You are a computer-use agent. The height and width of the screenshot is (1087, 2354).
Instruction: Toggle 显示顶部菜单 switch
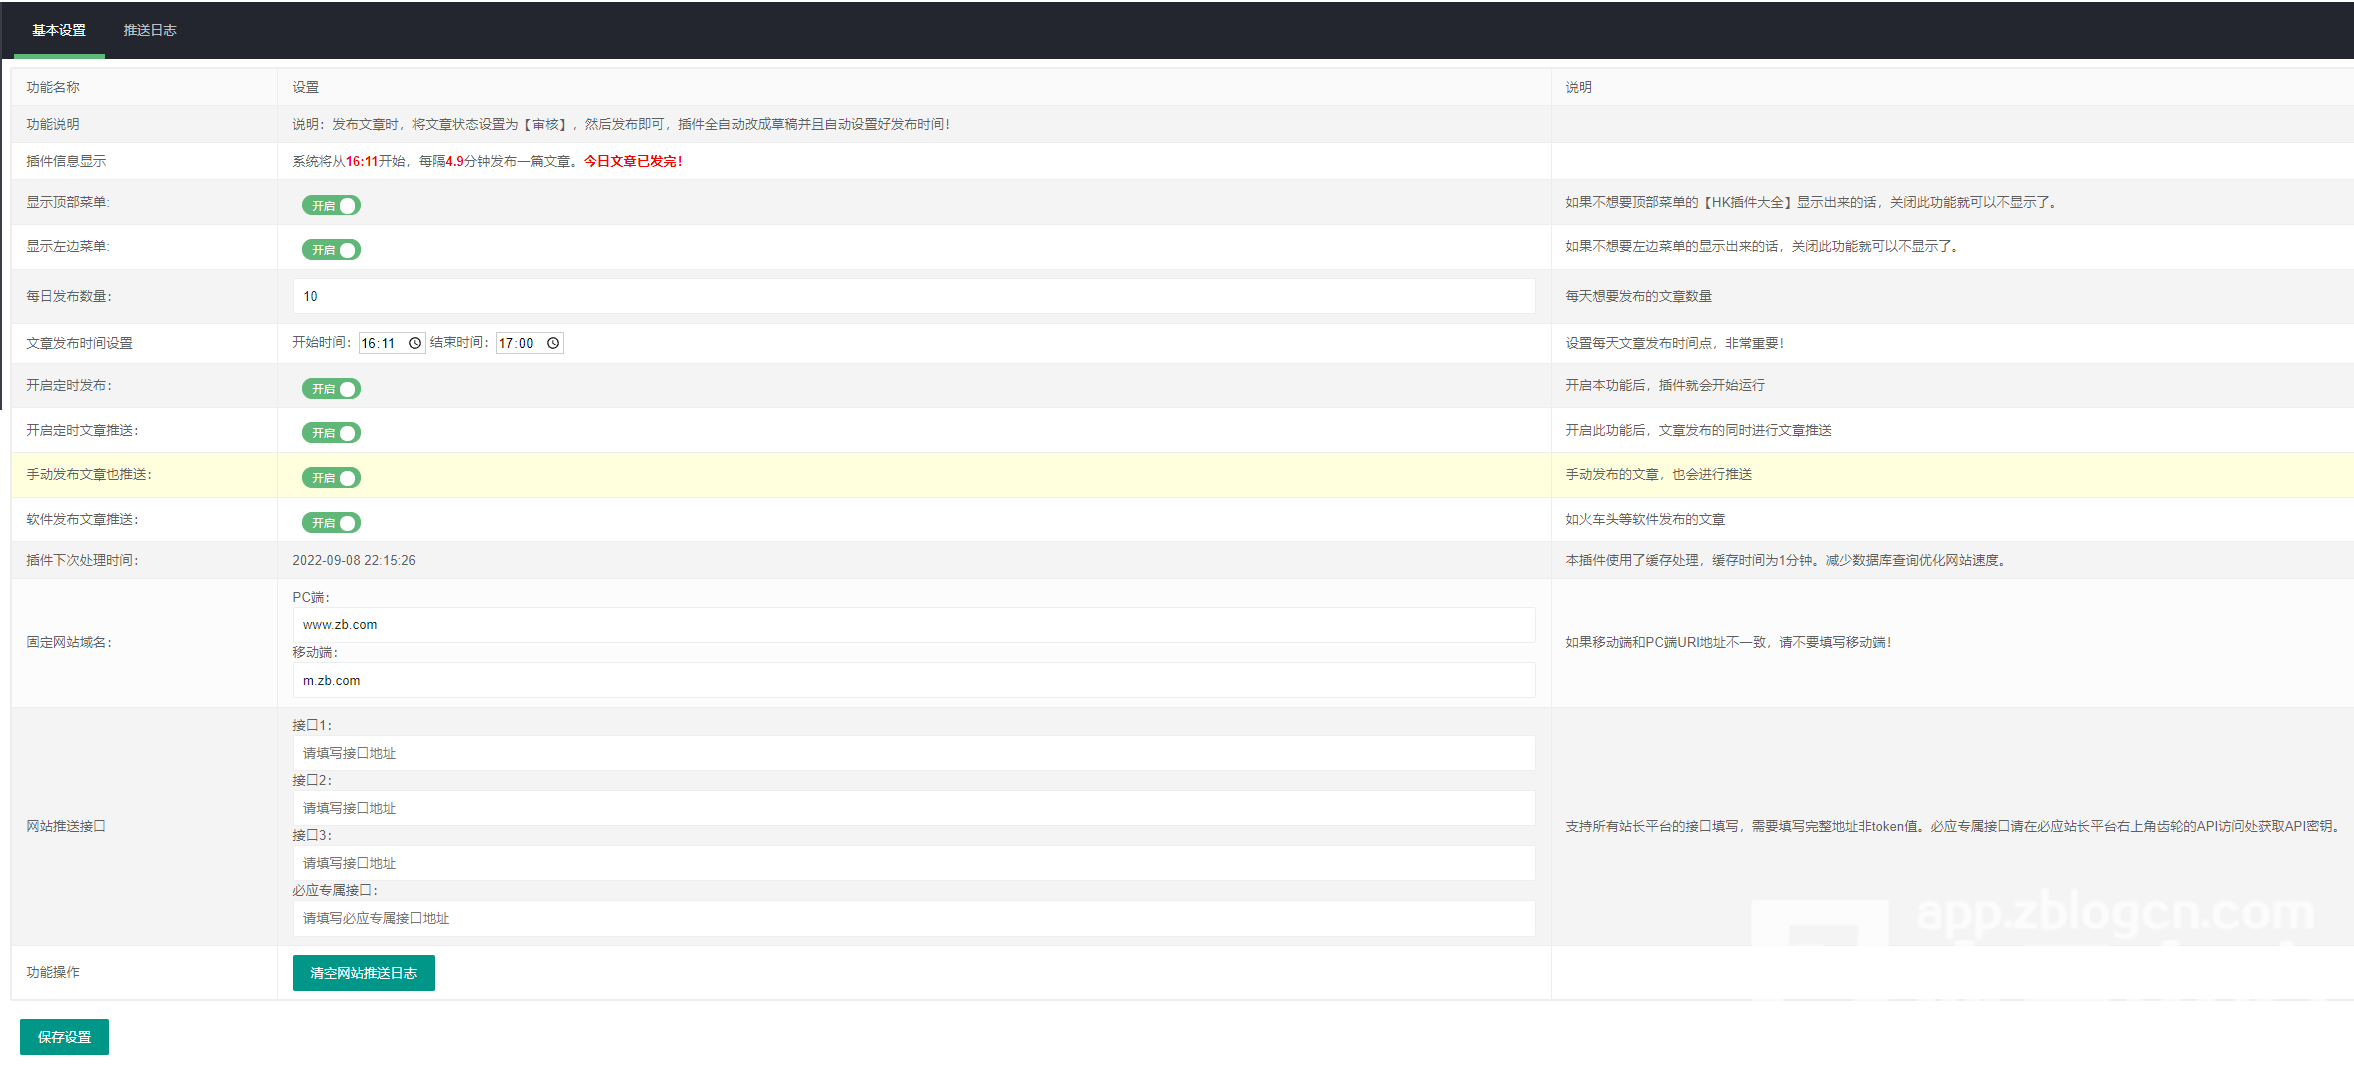331,206
